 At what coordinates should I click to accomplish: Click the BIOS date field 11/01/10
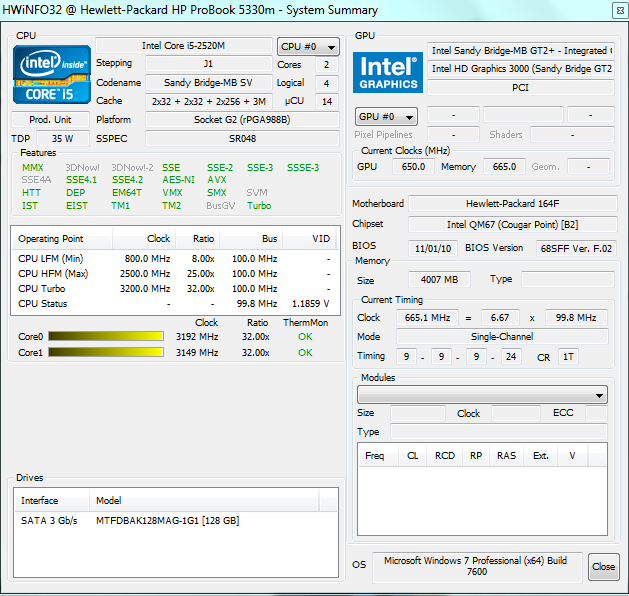point(433,248)
